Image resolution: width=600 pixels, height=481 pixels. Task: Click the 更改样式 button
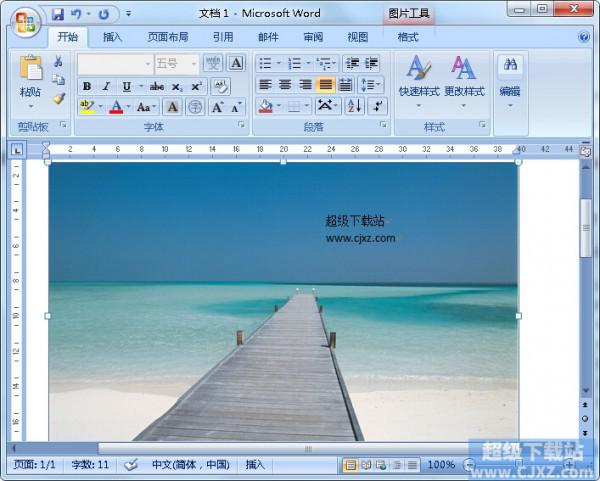(464, 82)
